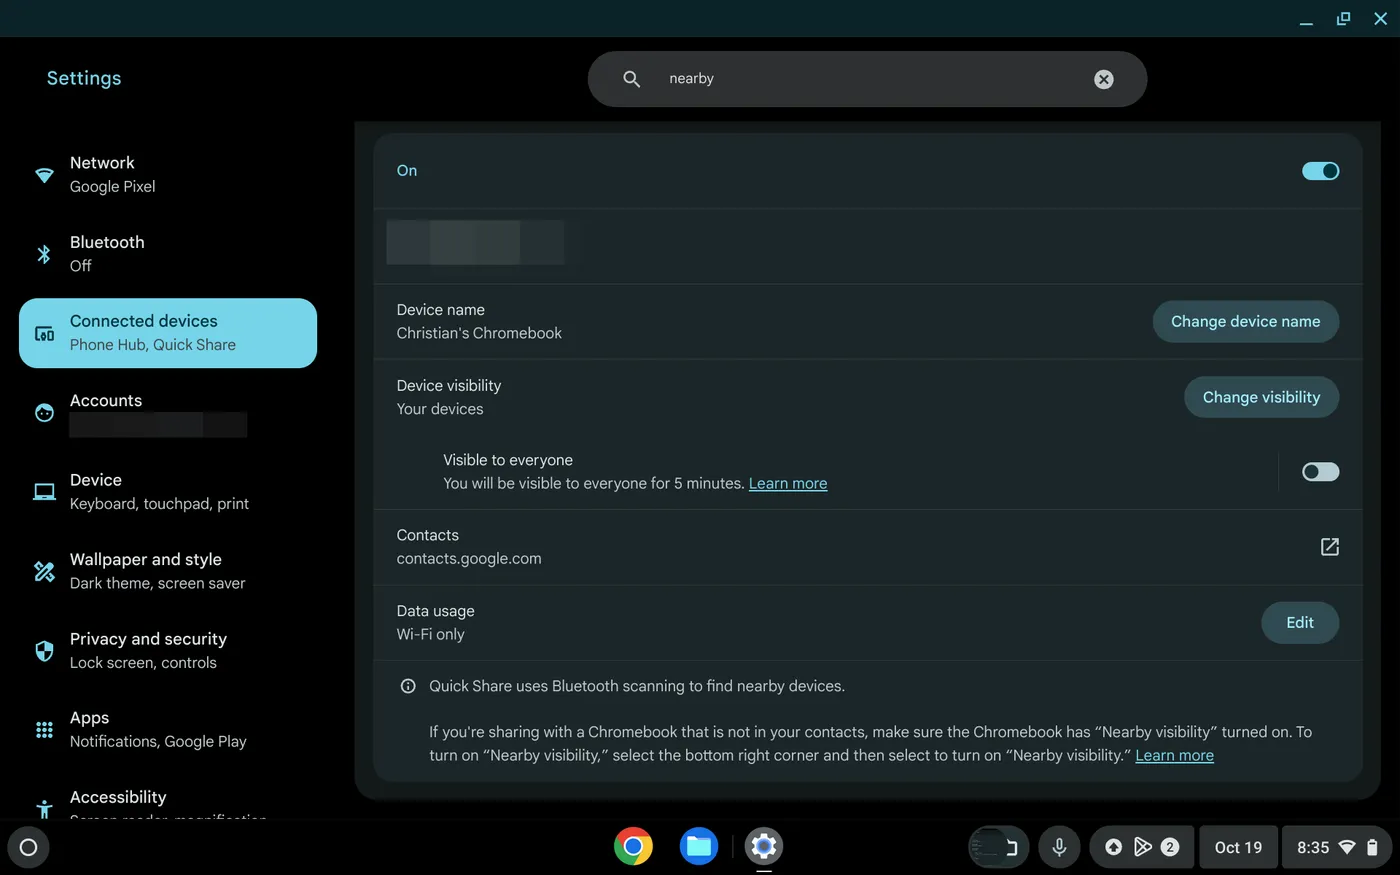Open Apps settings section
Screen dimensions: 1400x875
point(168,730)
